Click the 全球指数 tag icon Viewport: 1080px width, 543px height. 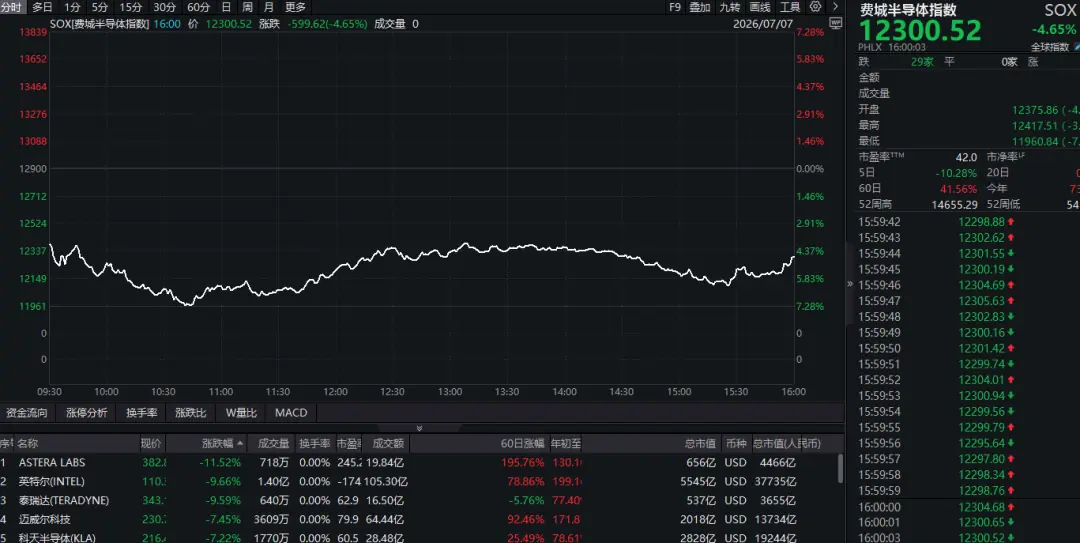click(x=1076, y=47)
